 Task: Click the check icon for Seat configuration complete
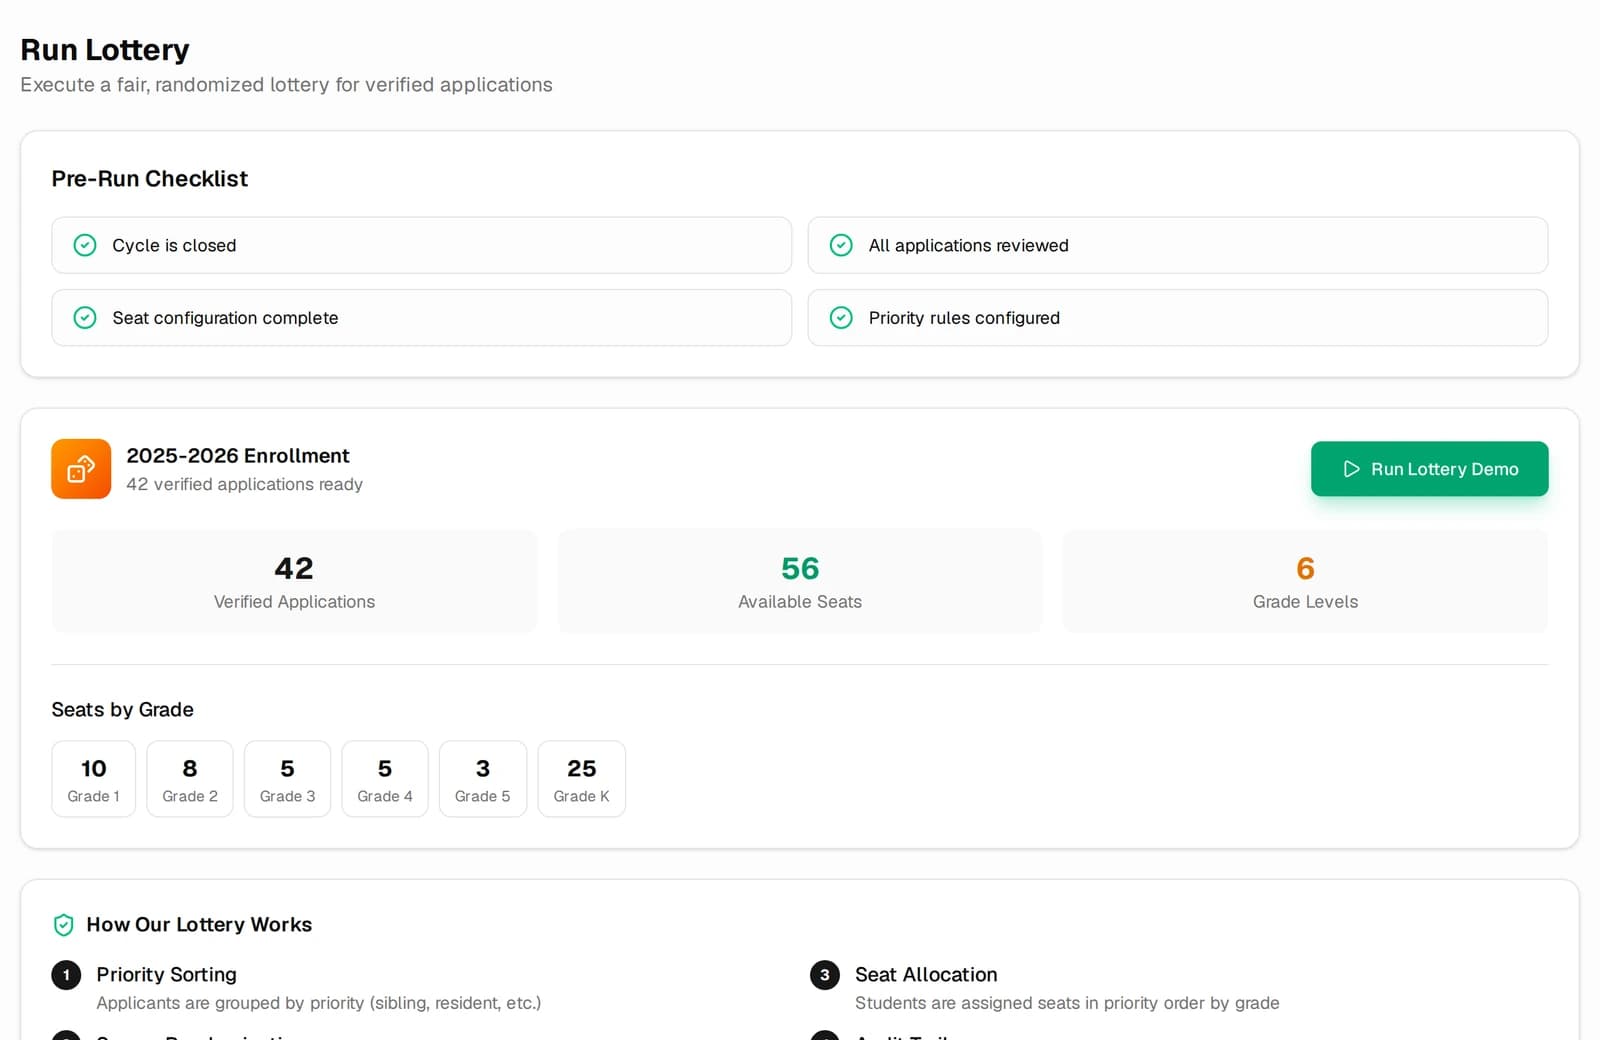click(85, 318)
